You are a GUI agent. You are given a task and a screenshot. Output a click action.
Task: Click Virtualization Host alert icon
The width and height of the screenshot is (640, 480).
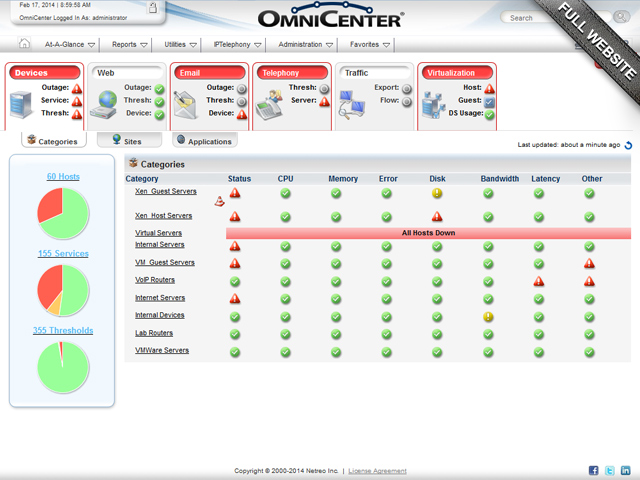tap(489, 89)
